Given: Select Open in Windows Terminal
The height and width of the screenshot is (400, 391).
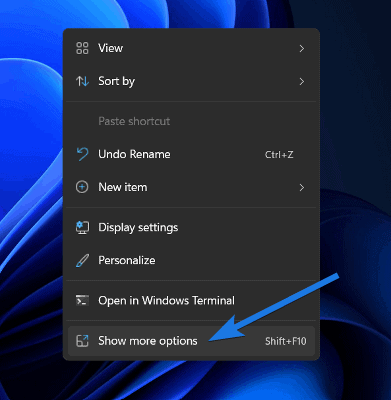Looking at the screenshot, I should (191, 301).
